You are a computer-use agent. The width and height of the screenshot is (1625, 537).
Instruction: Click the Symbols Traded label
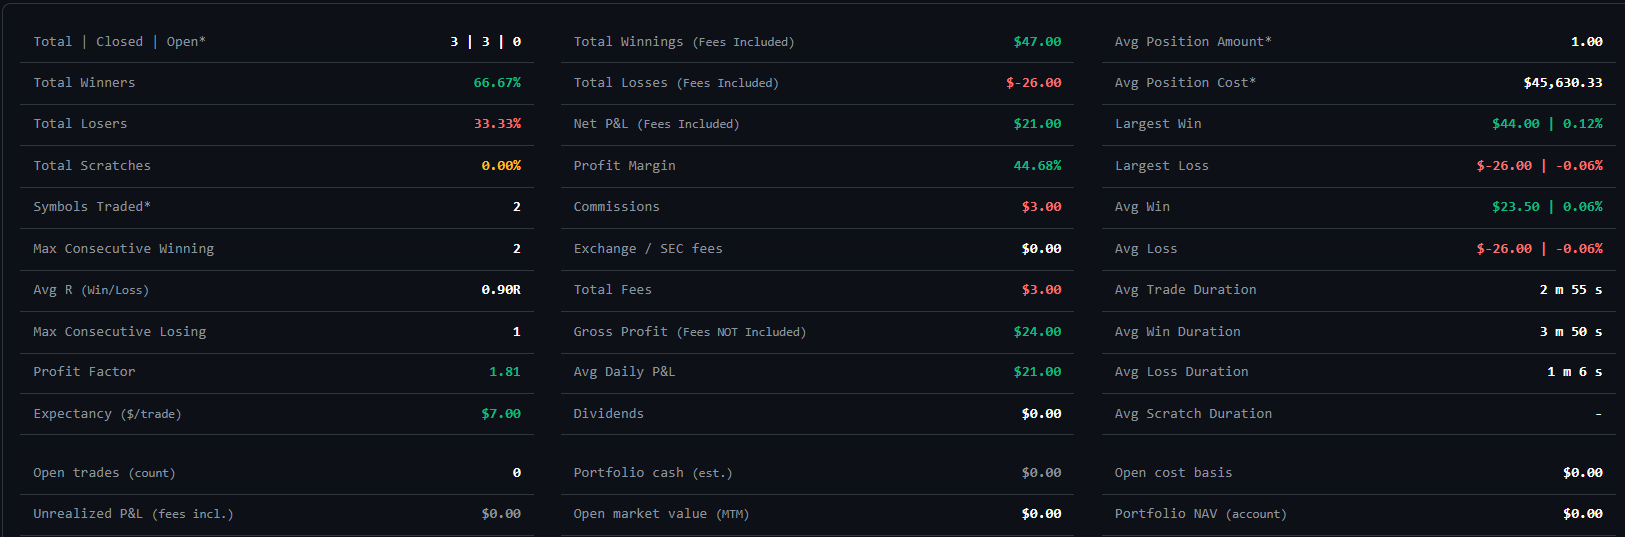92,207
